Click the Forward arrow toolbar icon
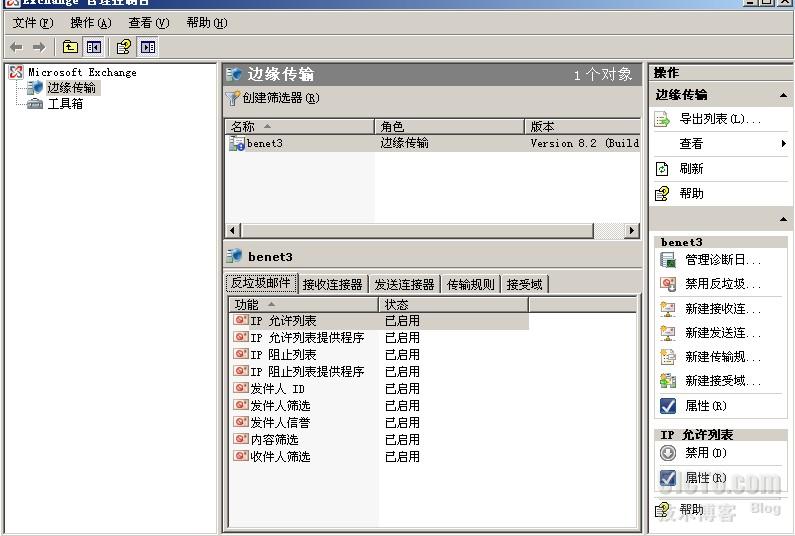The height and width of the screenshot is (536, 795). pos(39,48)
